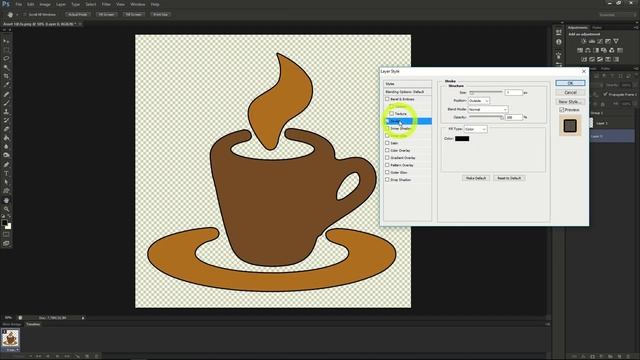Click the Make Default button
This screenshot has width=640, height=360.
pyautogui.click(x=476, y=178)
